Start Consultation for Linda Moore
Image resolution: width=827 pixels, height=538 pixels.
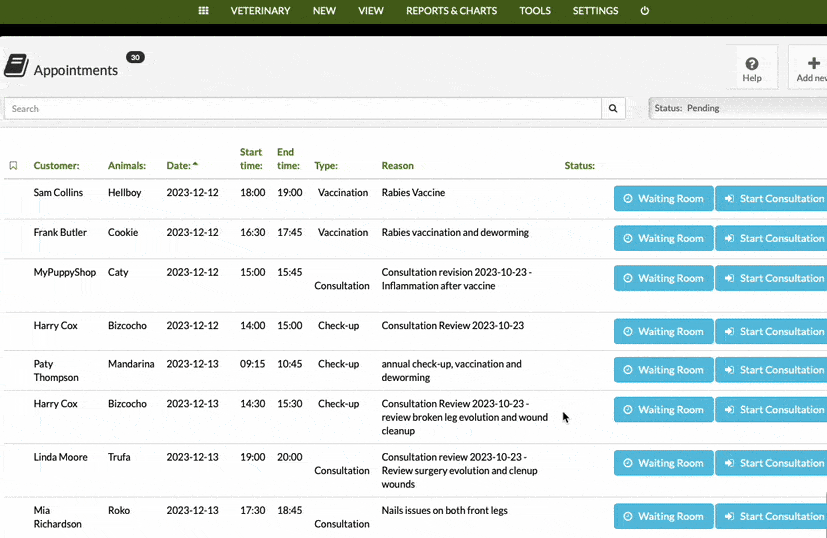pyautogui.click(x=771, y=463)
